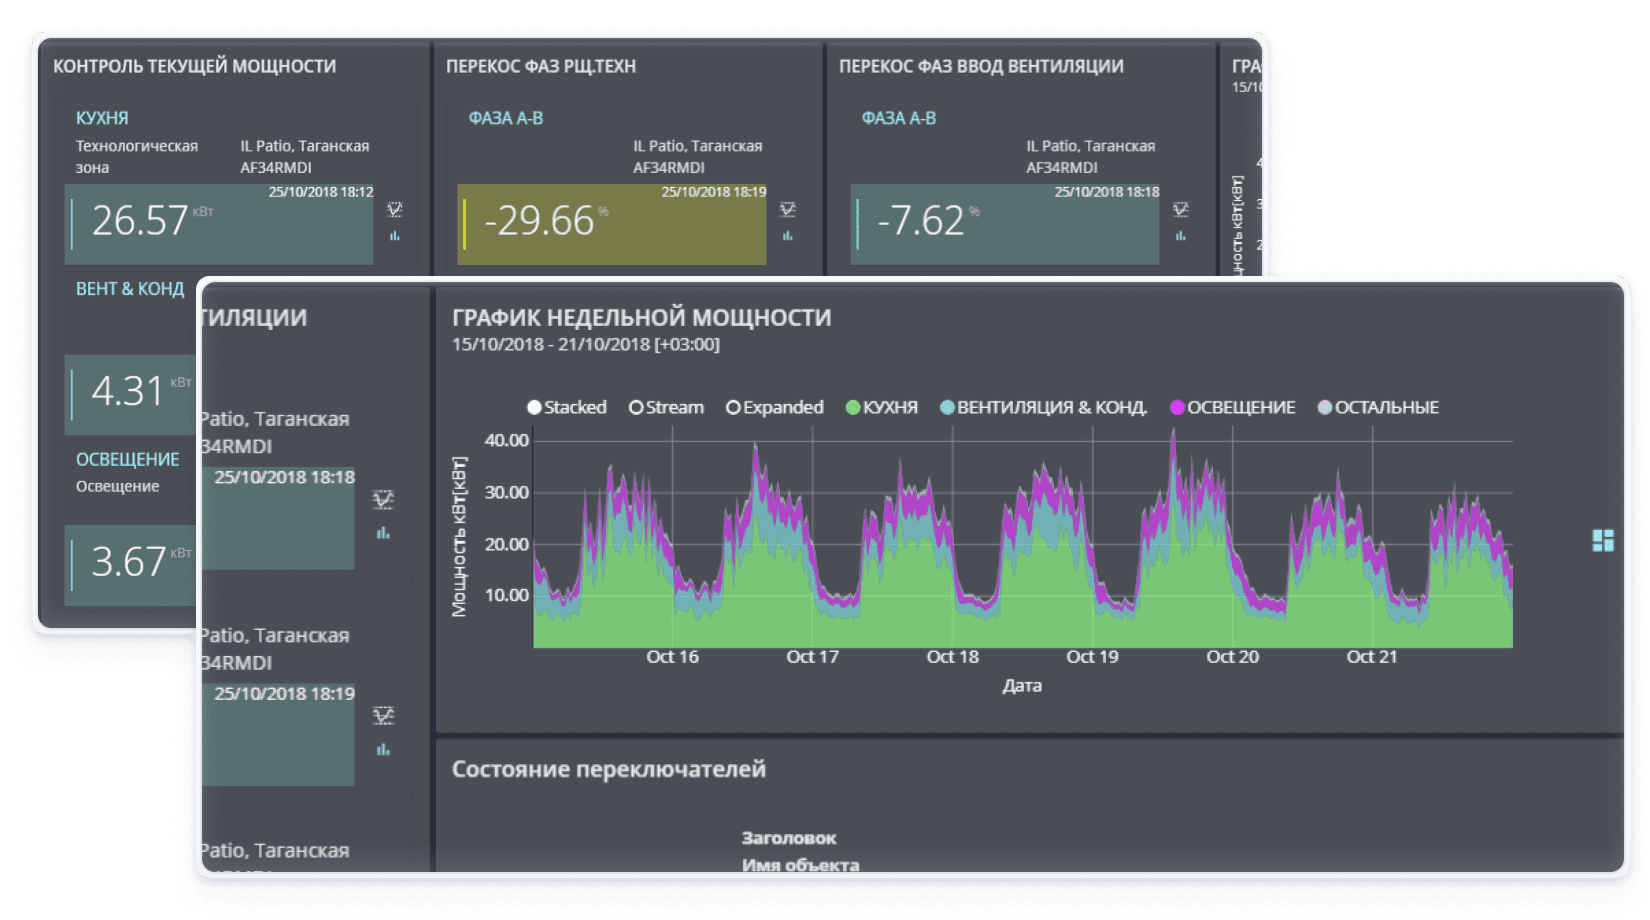The height and width of the screenshot is (920, 1650).
Task: Open the ОСВЕЩЕНИЕ link in left panel
Action: click(x=128, y=459)
